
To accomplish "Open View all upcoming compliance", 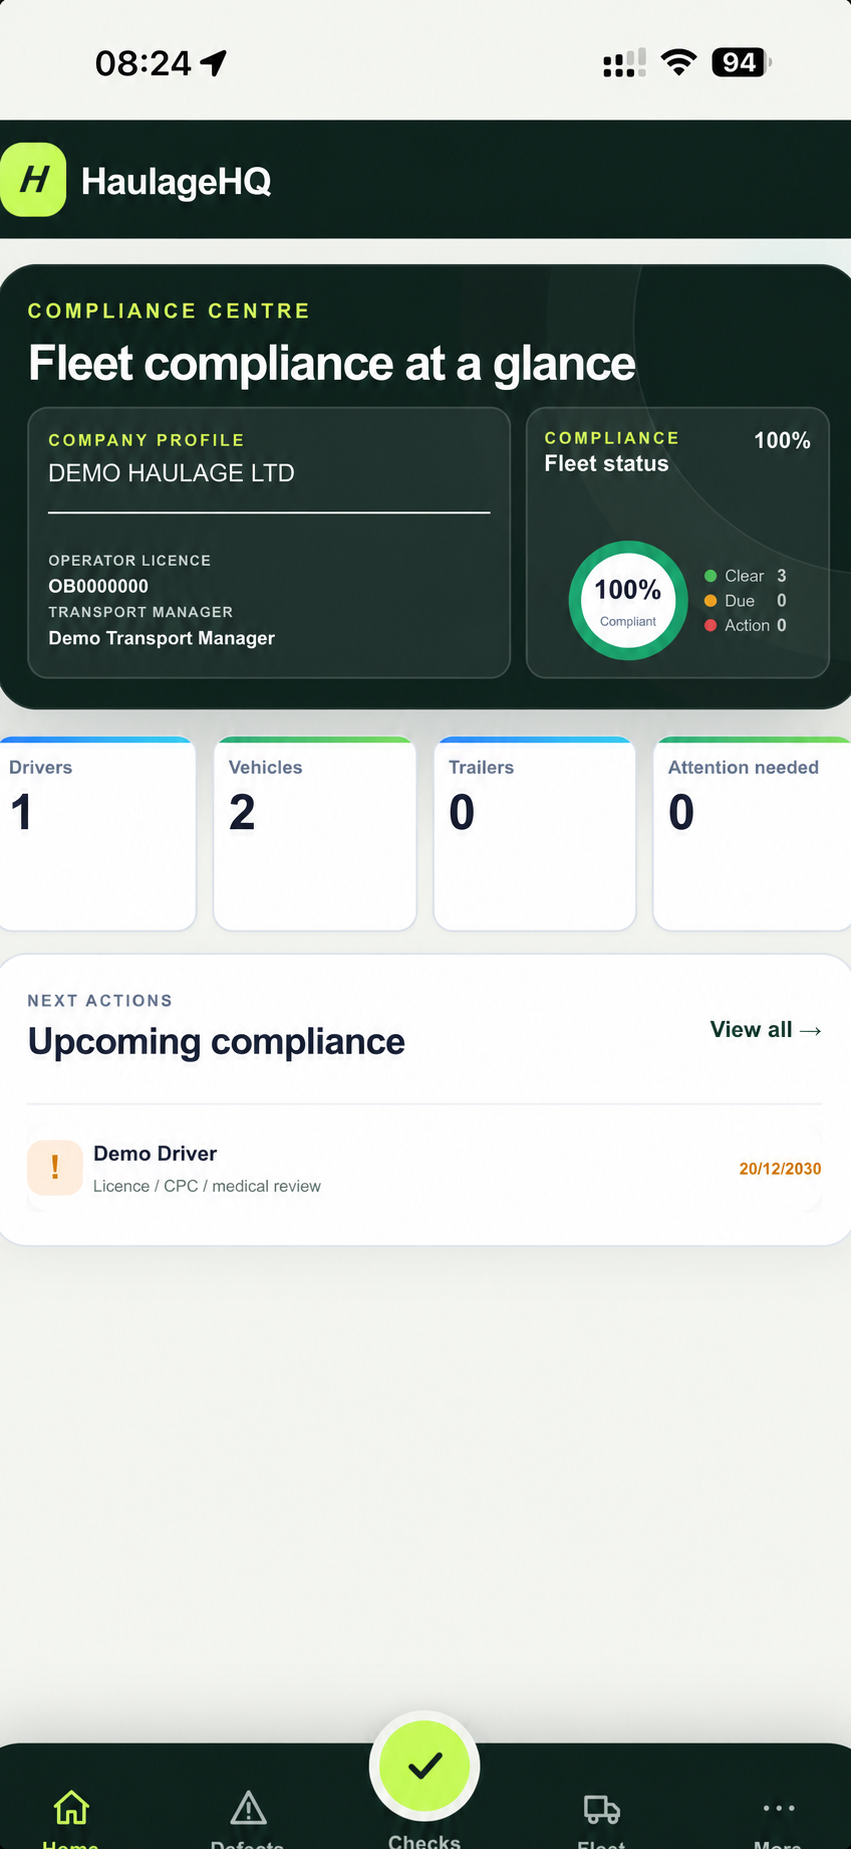I will click(x=766, y=1029).
